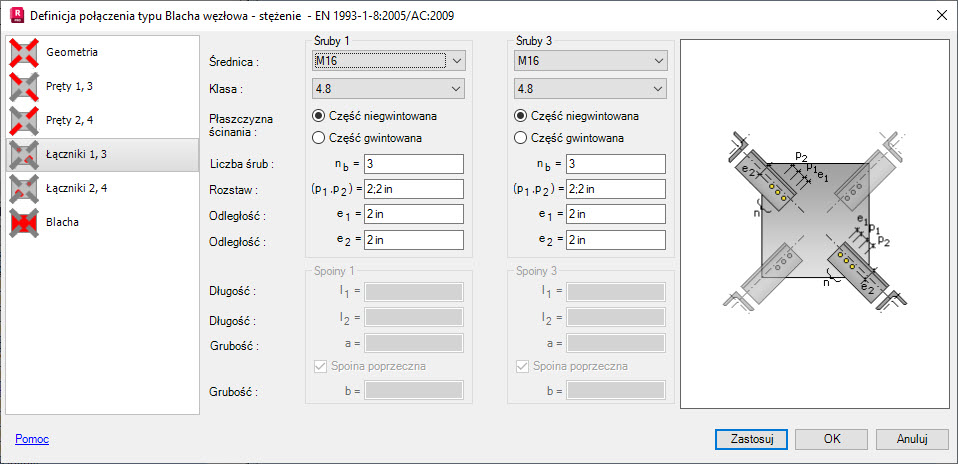Open the Pomoc help link
This screenshot has width=958, height=464.
coord(32,439)
